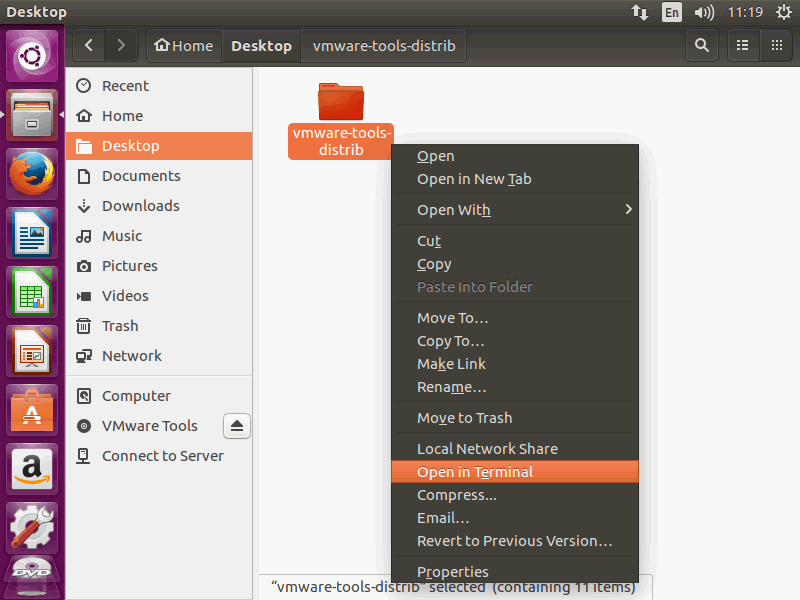Open the power and session menu icon

click(x=784, y=12)
